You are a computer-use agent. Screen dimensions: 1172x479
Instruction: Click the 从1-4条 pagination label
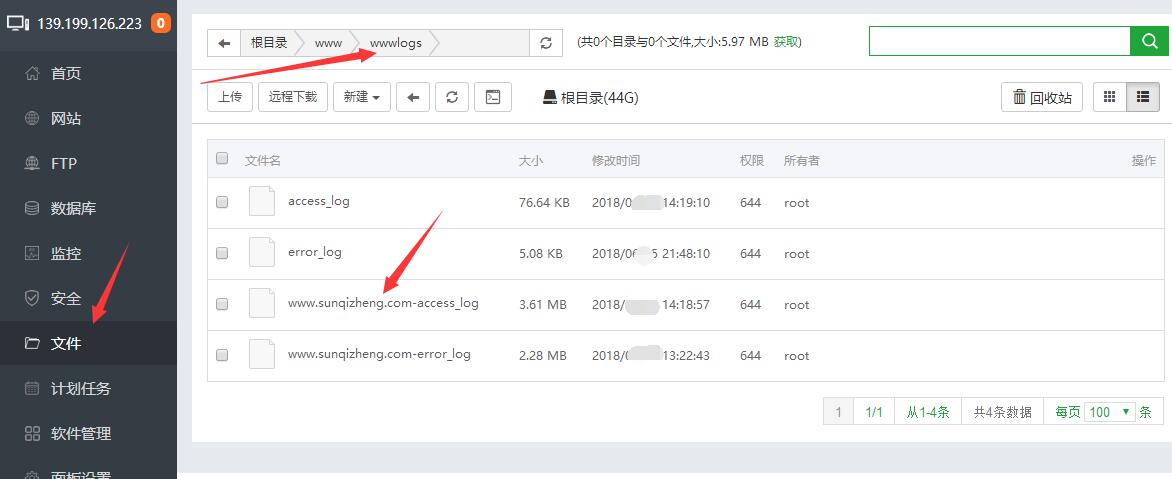(x=928, y=412)
